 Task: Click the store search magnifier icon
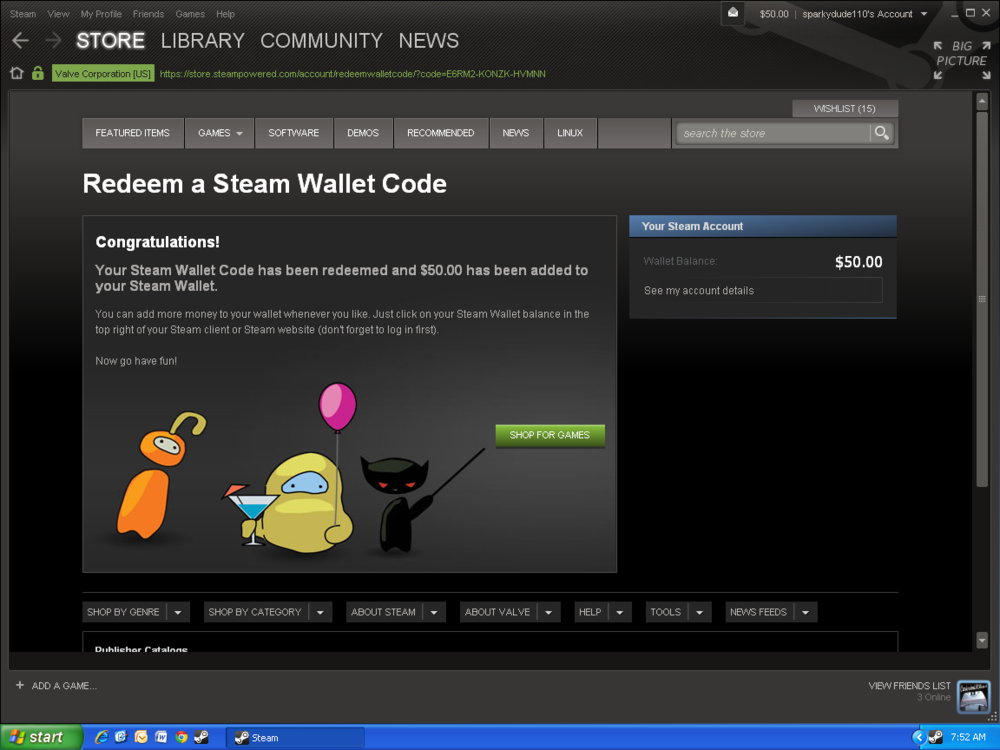click(x=881, y=133)
